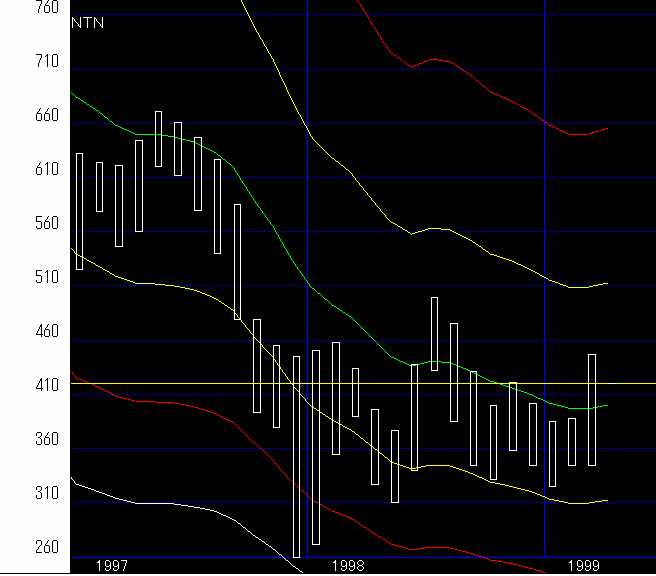Image resolution: width=656 pixels, height=576 pixels.
Task: Select the 1999 year label on time axis
Action: pyautogui.click(x=586, y=565)
